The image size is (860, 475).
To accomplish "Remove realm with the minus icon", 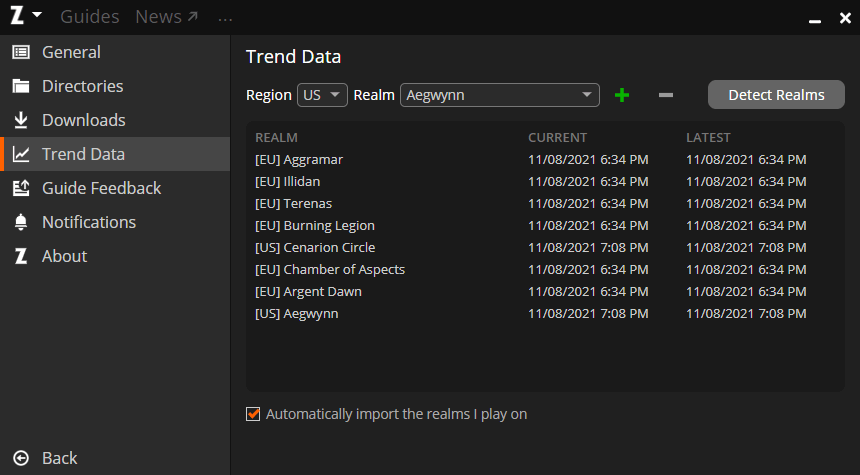I will click(666, 95).
